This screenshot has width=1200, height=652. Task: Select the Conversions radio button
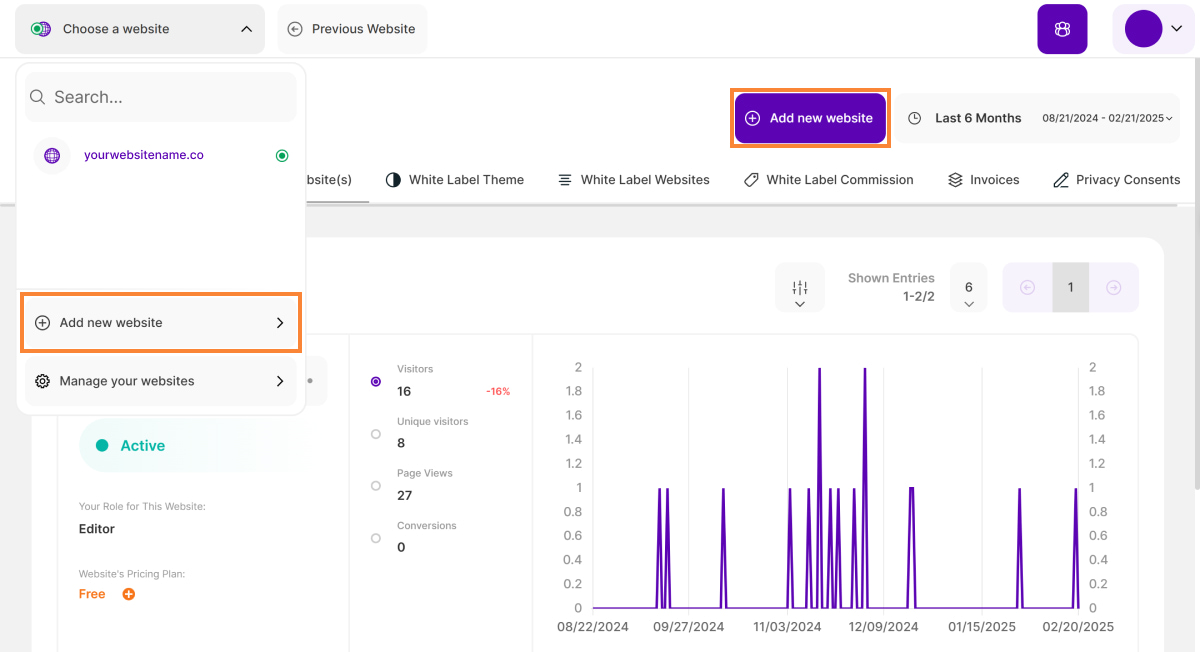click(376, 538)
